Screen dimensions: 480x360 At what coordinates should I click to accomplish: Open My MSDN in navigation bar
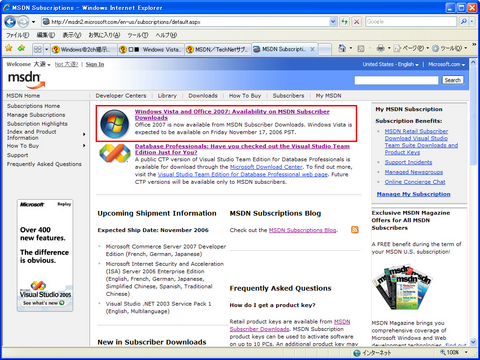328,96
